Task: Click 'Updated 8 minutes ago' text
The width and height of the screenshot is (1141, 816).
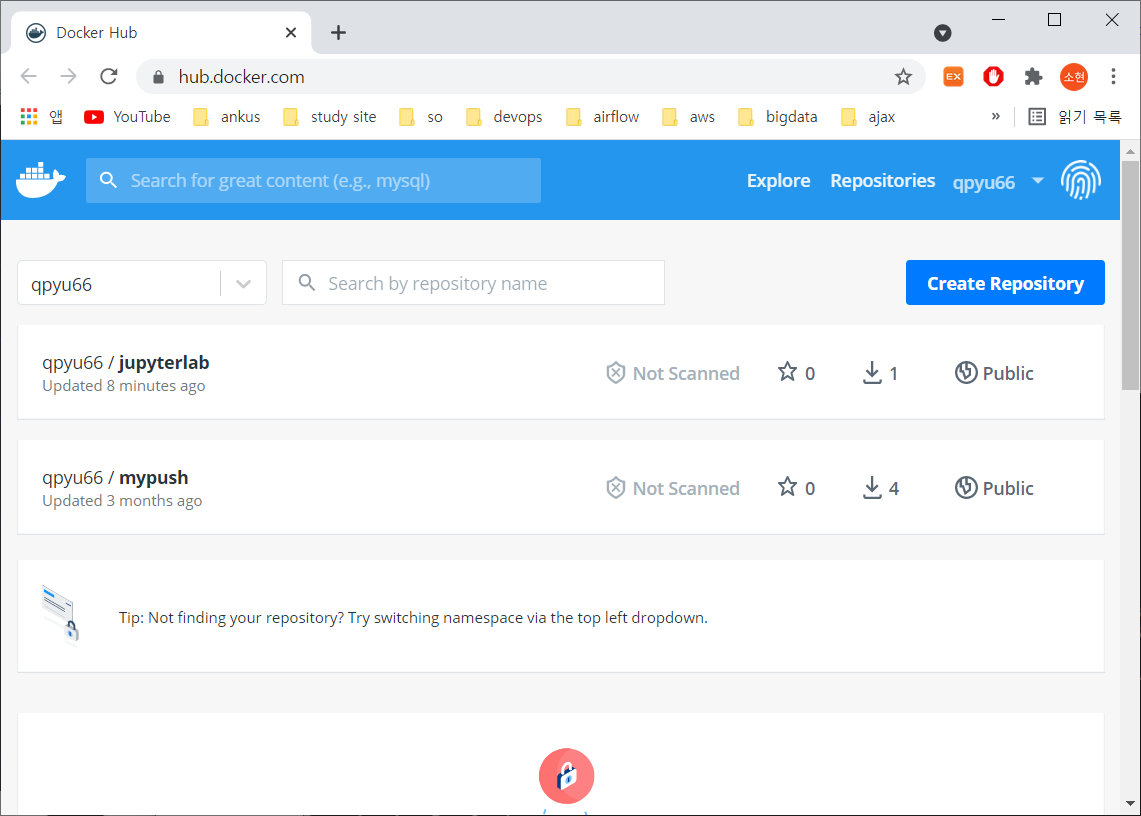Action: (124, 386)
